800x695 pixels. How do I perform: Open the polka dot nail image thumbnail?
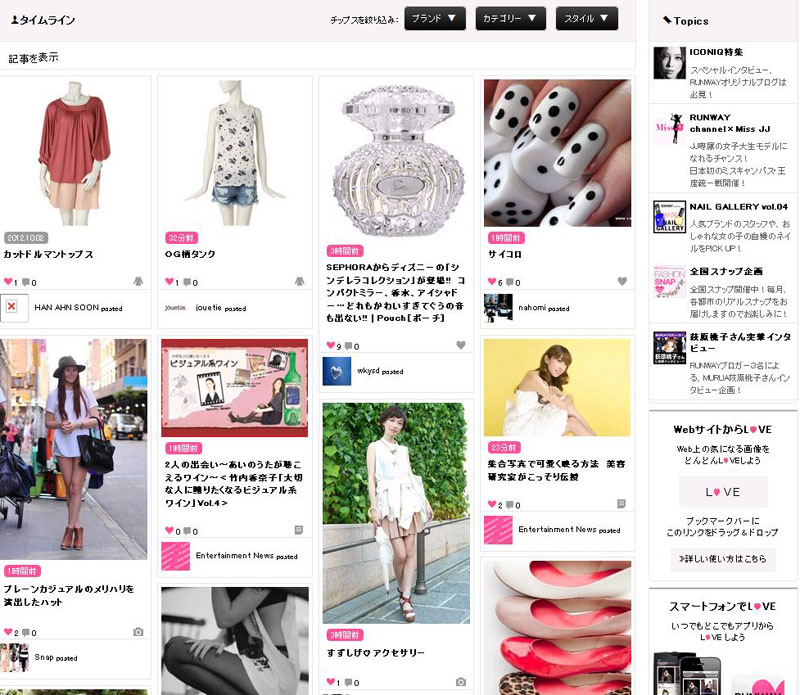pyautogui.click(x=557, y=153)
